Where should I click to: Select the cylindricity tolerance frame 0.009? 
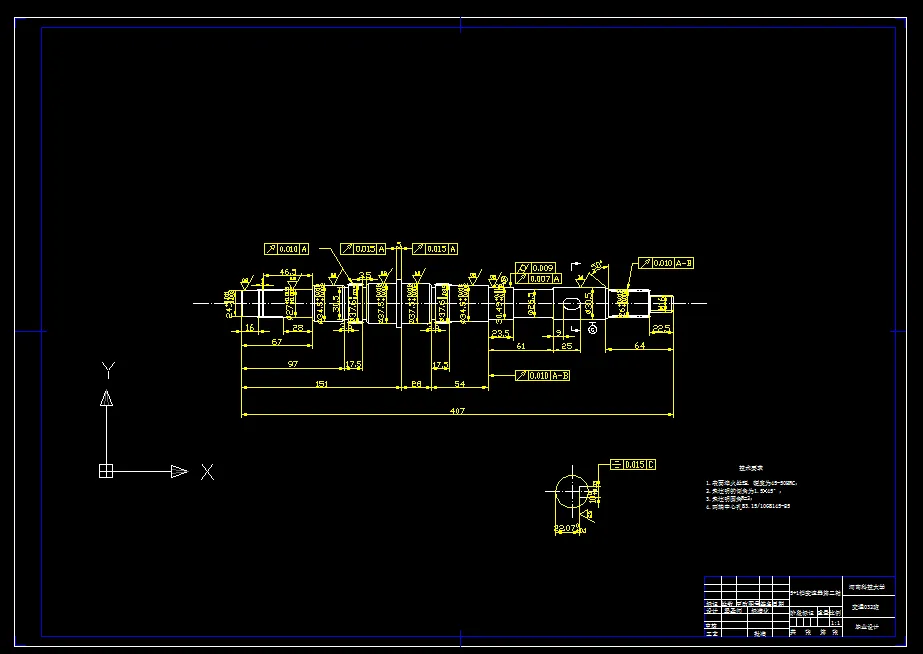(x=535, y=268)
